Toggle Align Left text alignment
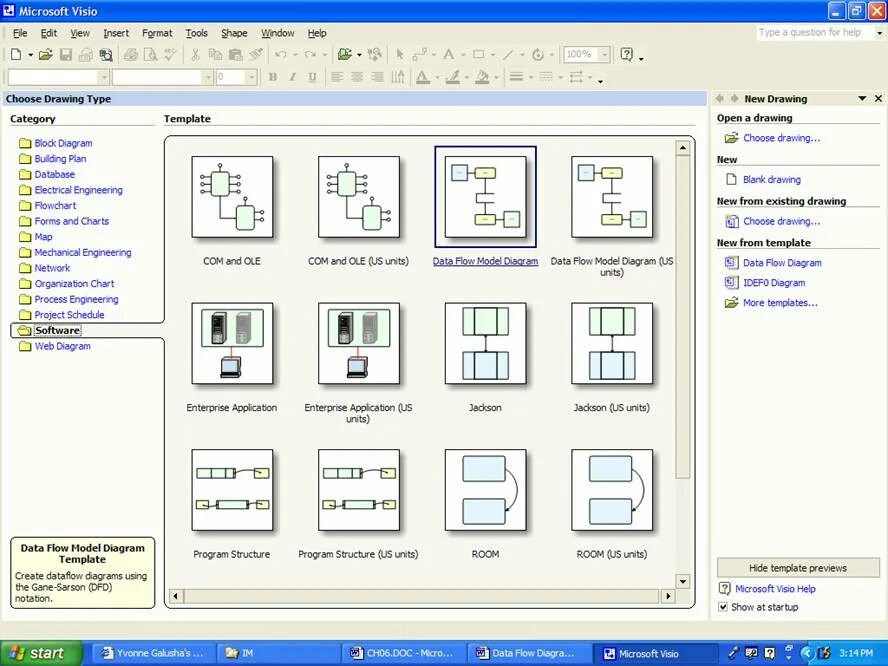Viewport: 888px width, 666px height. tap(337, 77)
